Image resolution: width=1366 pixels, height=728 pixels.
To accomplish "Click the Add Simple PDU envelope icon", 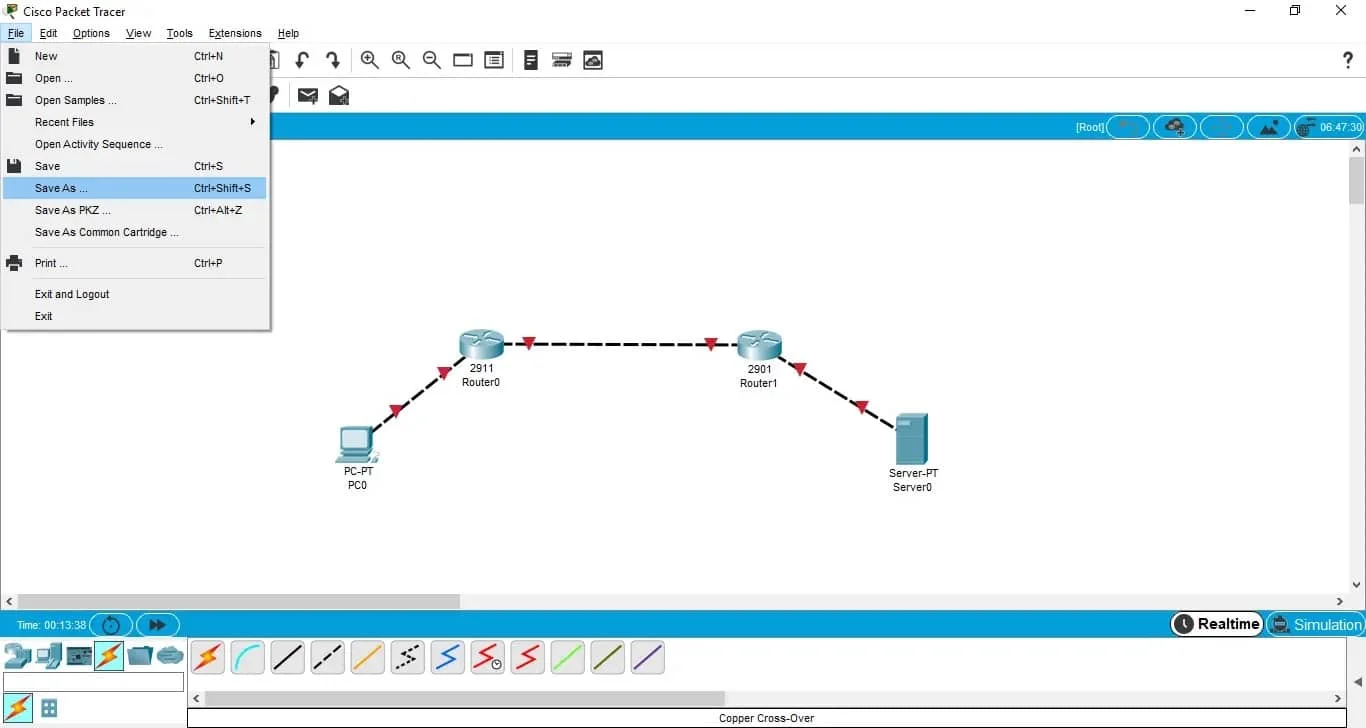I will click(308, 95).
